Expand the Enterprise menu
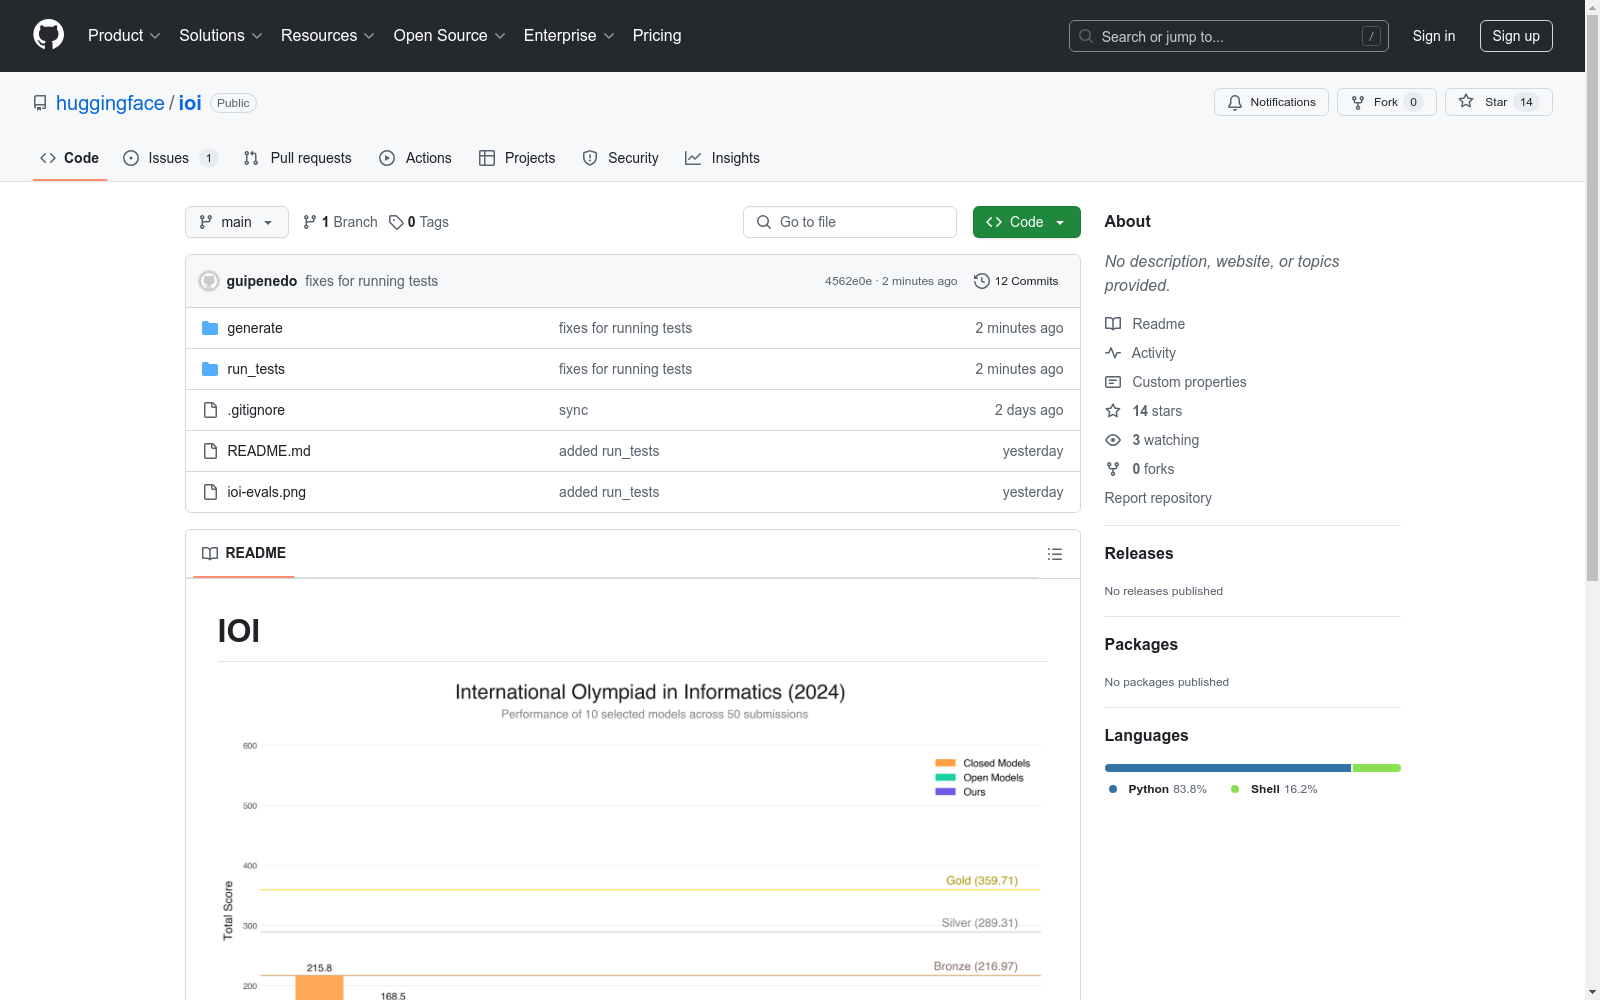 [x=569, y=36]
